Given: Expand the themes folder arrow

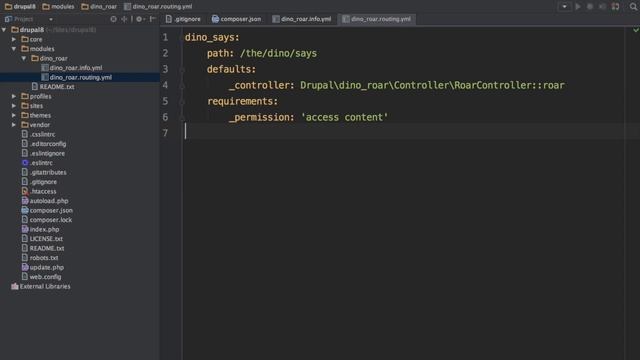Looking at the screenshot, I should (14, 115).
